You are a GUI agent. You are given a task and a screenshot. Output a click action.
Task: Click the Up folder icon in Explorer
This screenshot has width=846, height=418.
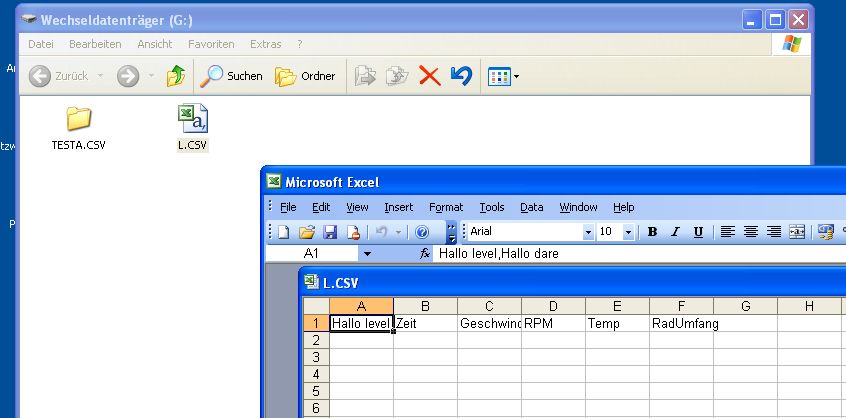(176, 76)
